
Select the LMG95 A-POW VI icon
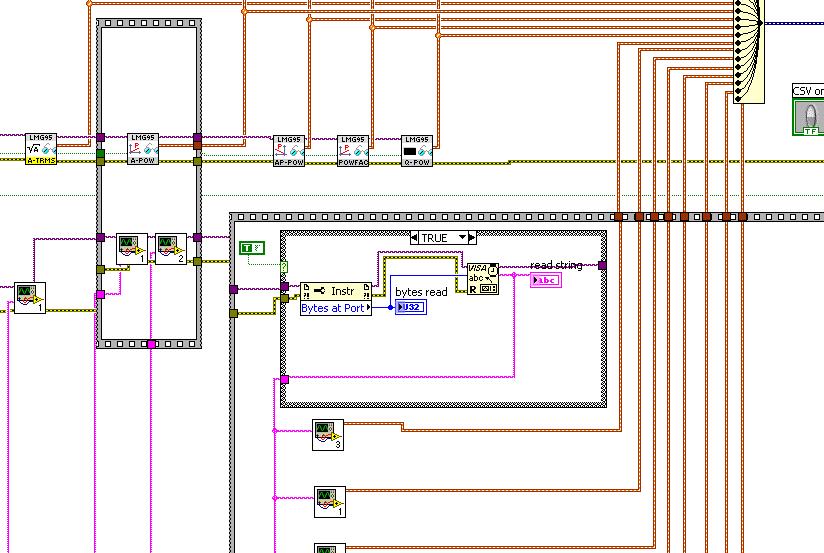[x=142, y=149]
